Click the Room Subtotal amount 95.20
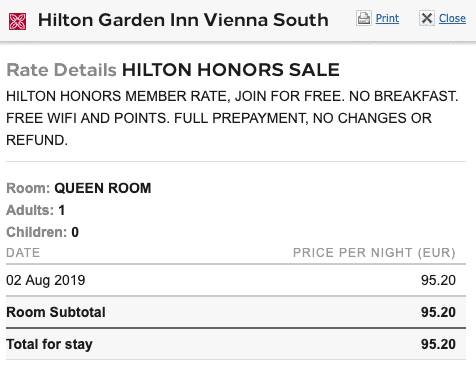The image size is (476, 370). 438,312
